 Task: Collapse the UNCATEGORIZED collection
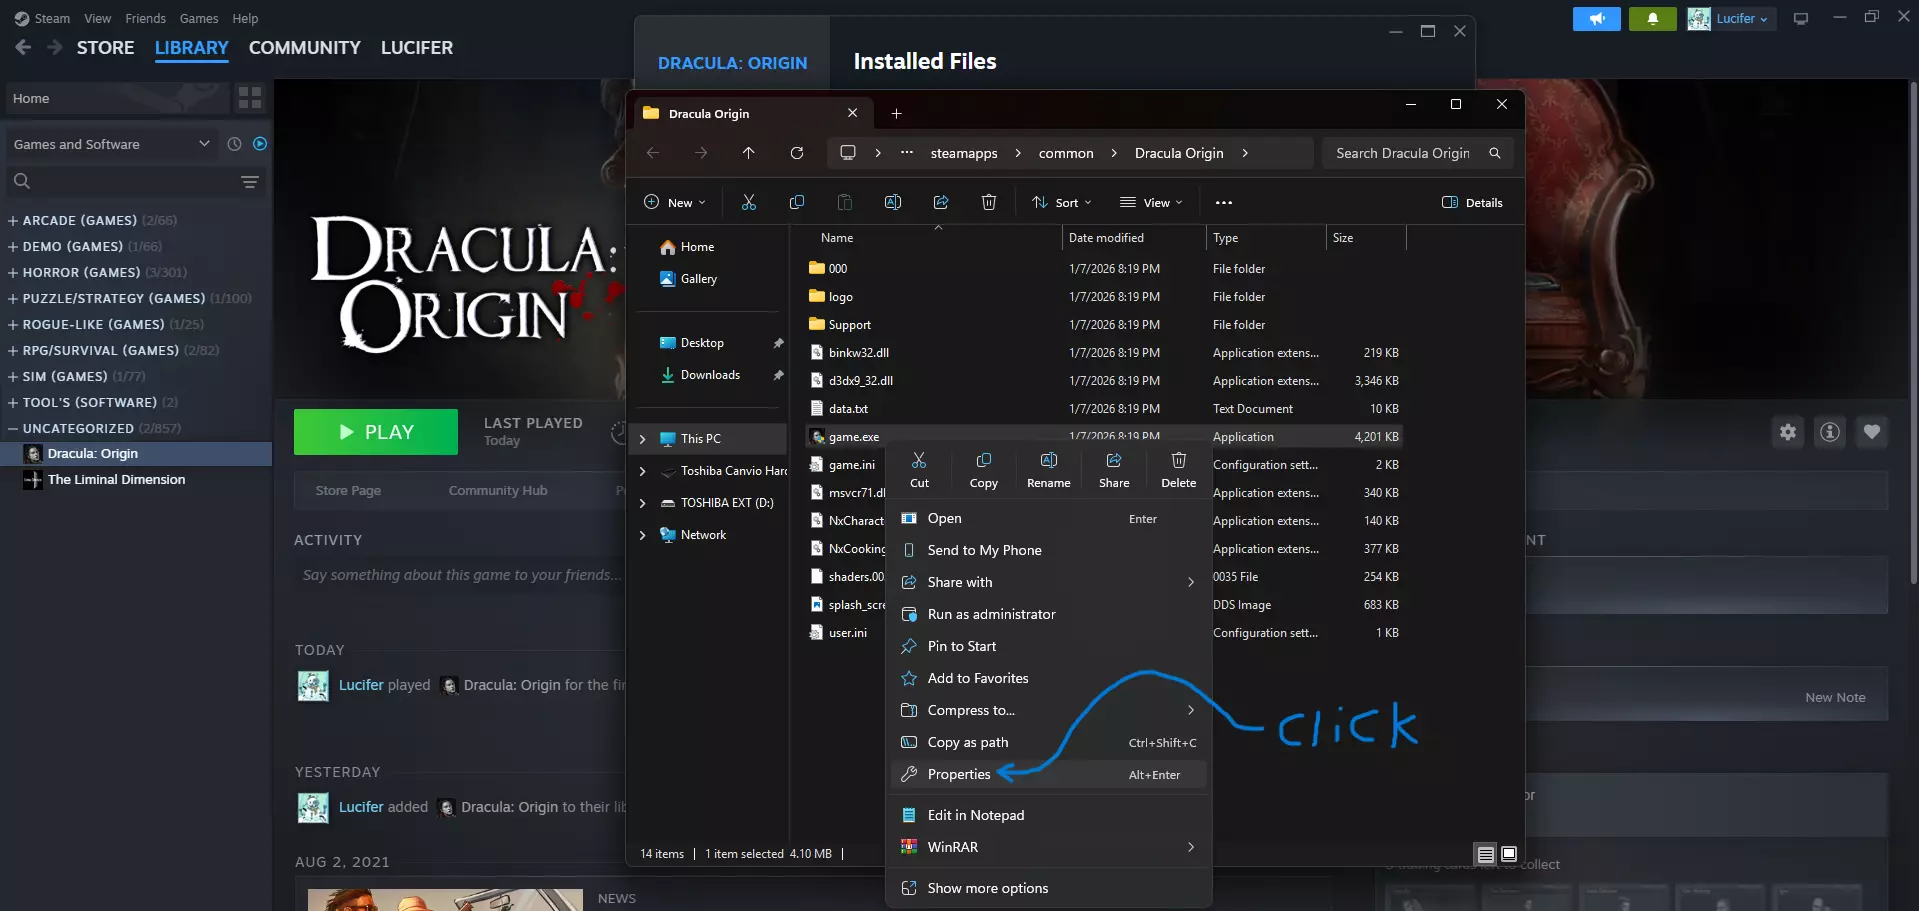13,428
